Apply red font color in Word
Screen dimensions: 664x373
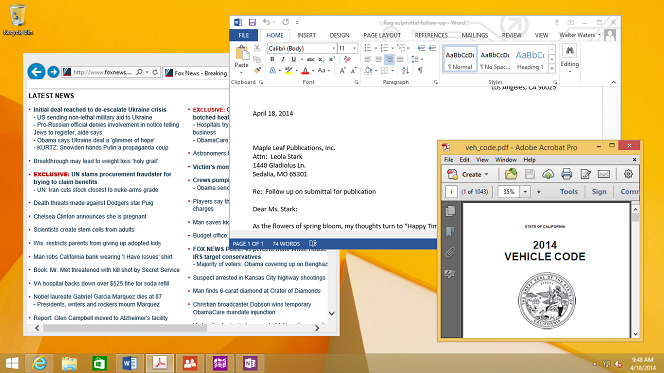(305, 70)
